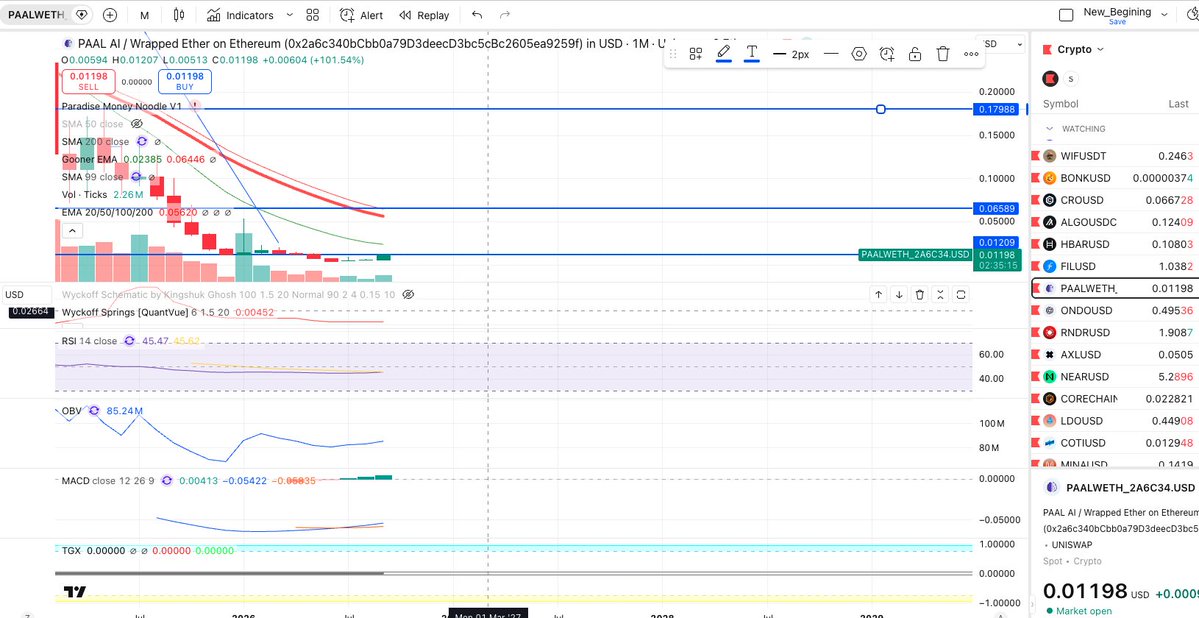Toggle lock on the selected drawing

915,54
